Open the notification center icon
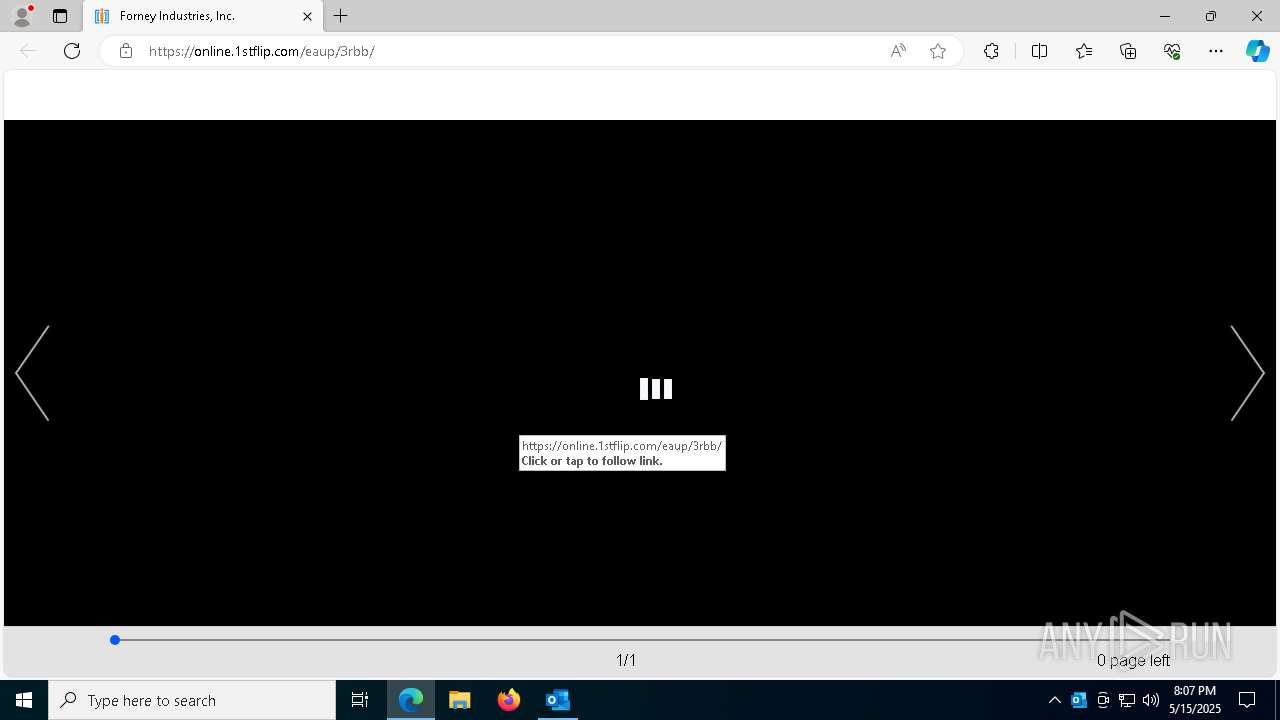This screenshot has width=1280, height=720. [1247, 700]
